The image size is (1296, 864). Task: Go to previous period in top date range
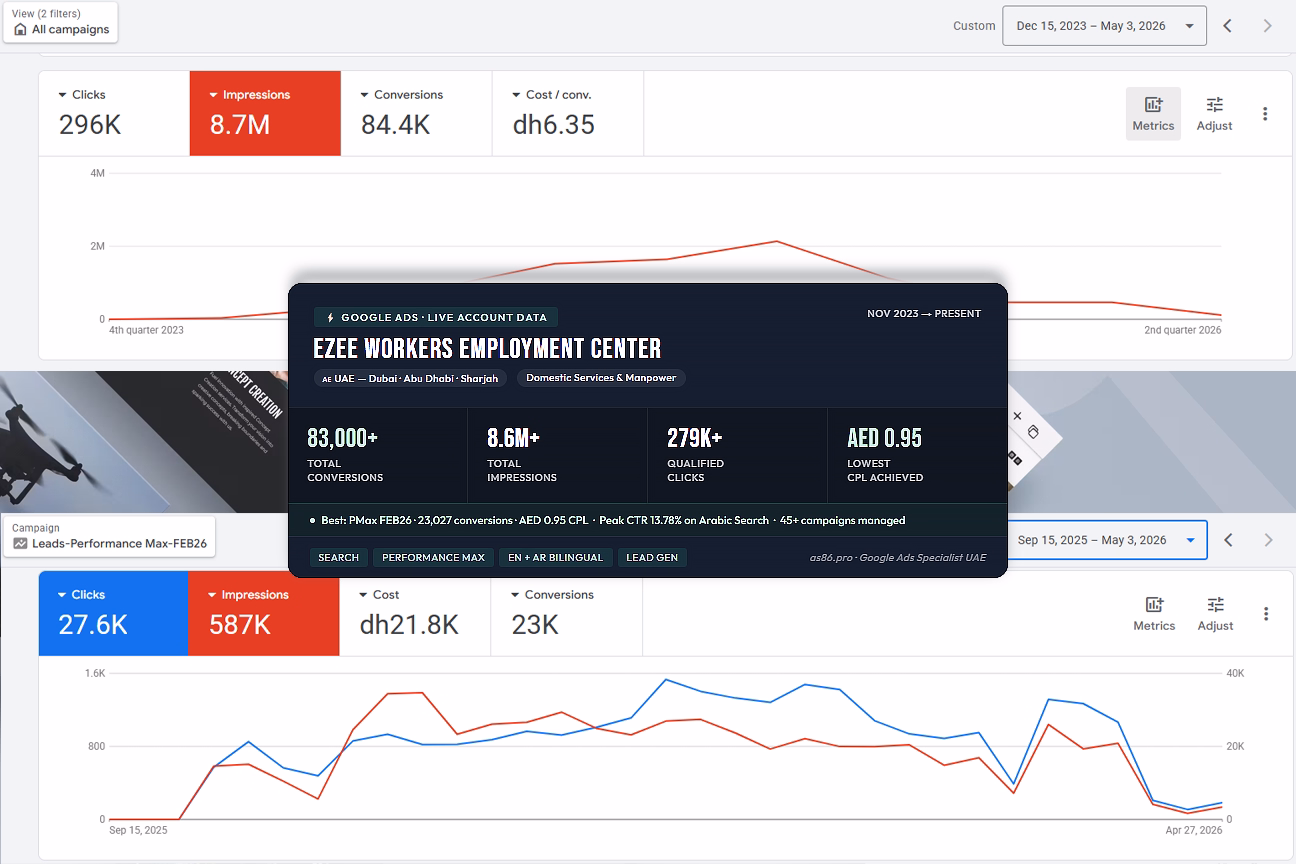coord(1228,26)
